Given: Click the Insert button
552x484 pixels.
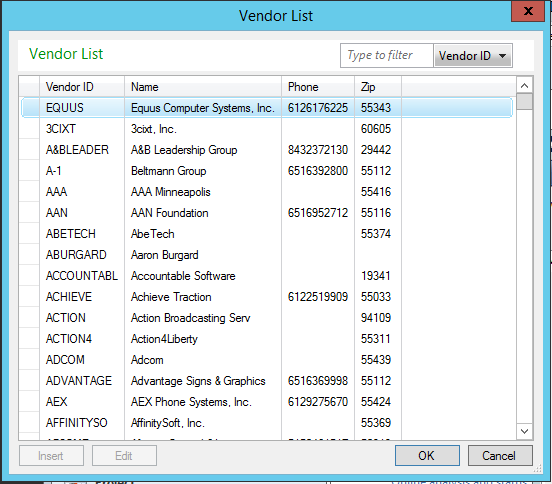Looking at the screenshot, I should 51,455.
